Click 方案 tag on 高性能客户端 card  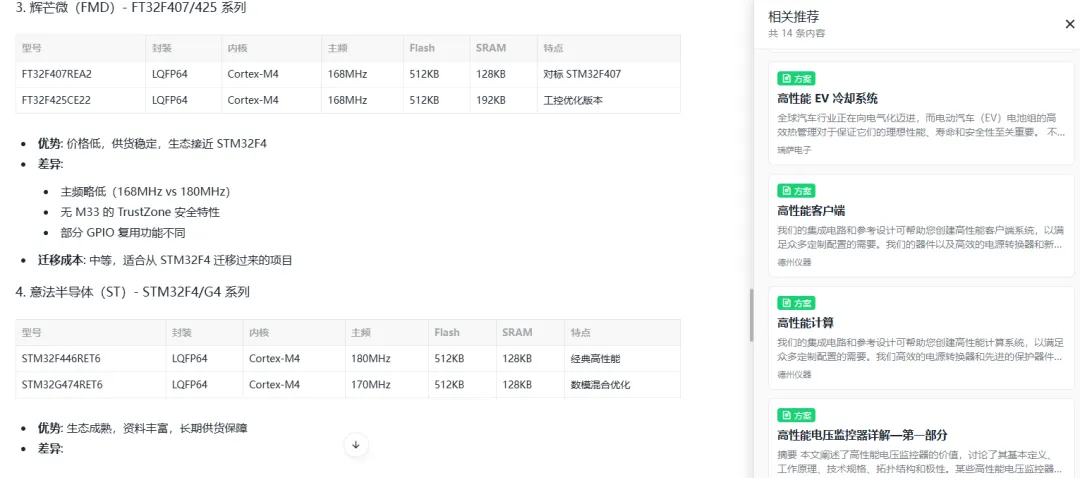click(796, 190)
